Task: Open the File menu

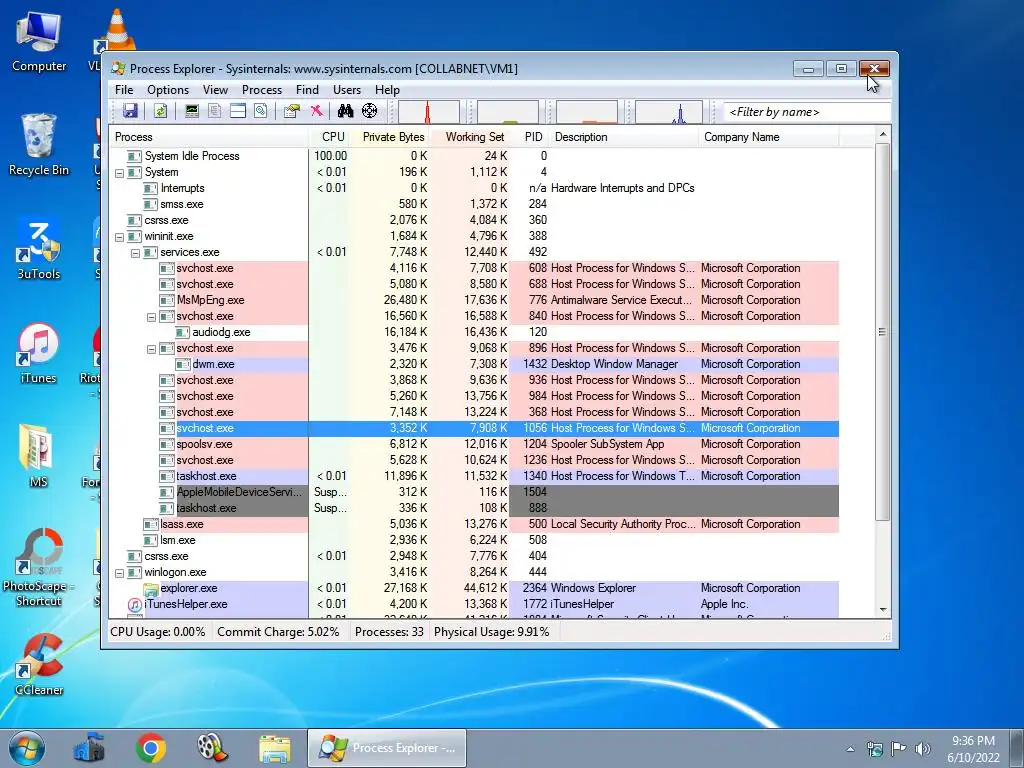Action: pos(124,89)
